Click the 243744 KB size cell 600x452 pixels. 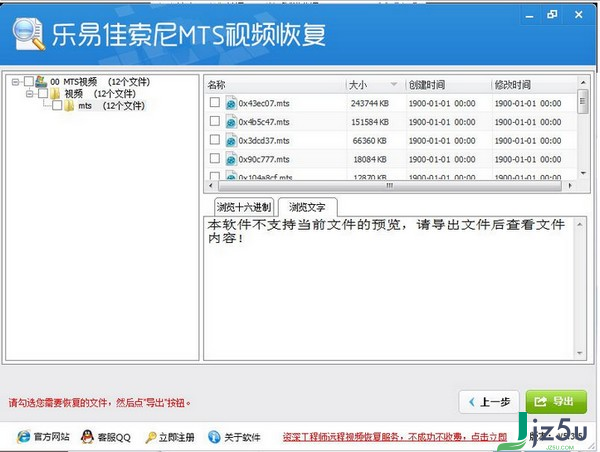point(370,103)
